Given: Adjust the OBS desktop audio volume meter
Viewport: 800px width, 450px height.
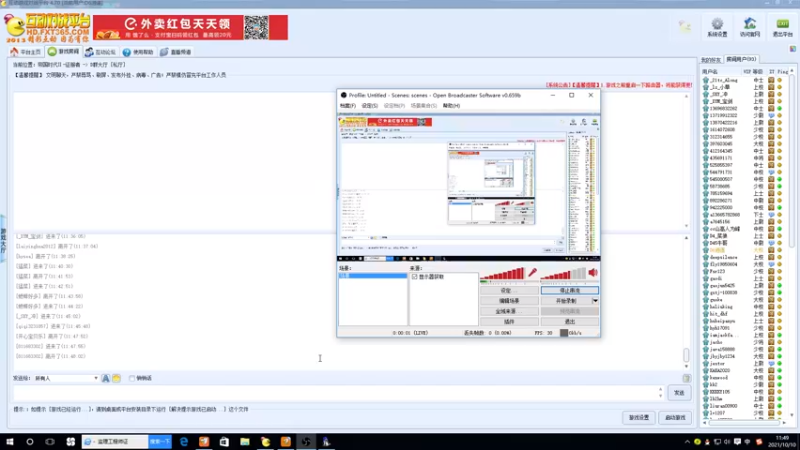Looking at the screenshot, I should (563, 274).
